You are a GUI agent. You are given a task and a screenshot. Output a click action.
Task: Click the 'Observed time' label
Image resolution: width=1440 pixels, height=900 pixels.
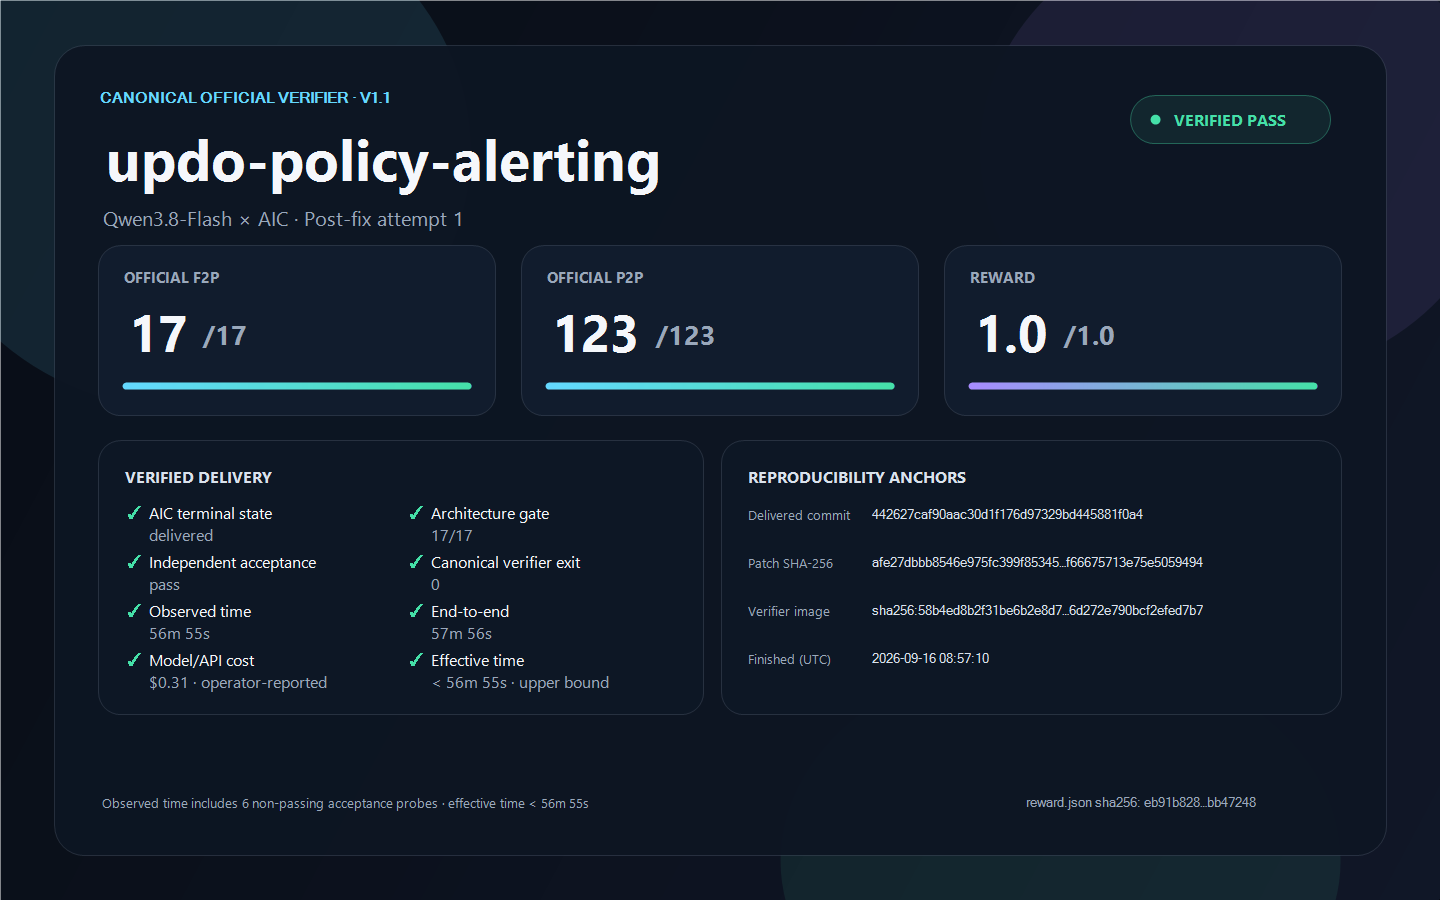coord(200,611)
